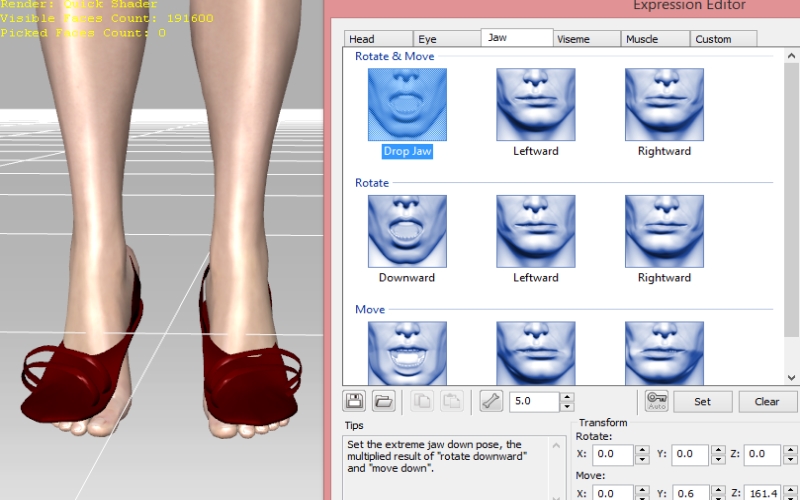This screenshot has width=800, height=500.
Task: Click the Copy icon in the toolbar
Action: pyautogui.click(x=421, y=401)
